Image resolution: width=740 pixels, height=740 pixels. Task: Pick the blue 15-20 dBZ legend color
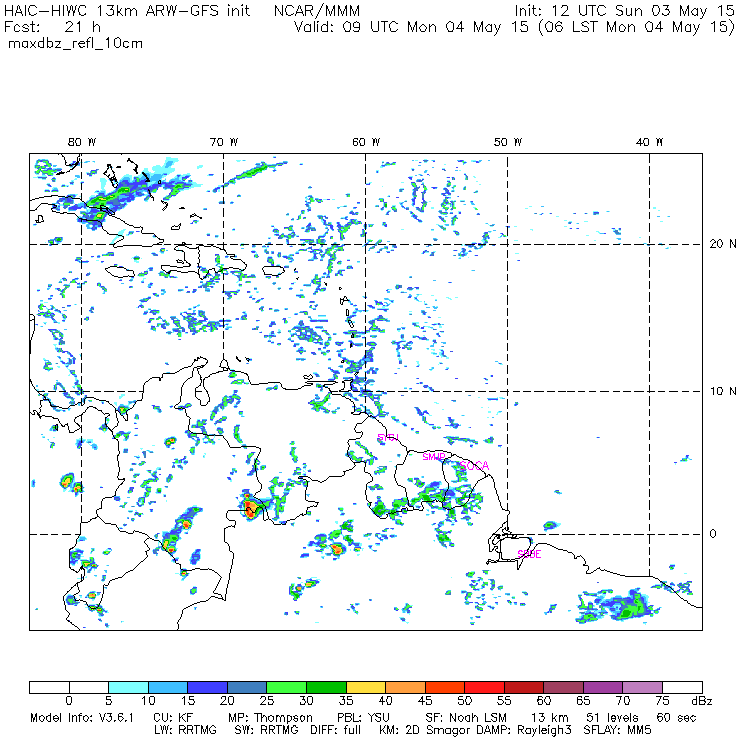click(208, 687)
